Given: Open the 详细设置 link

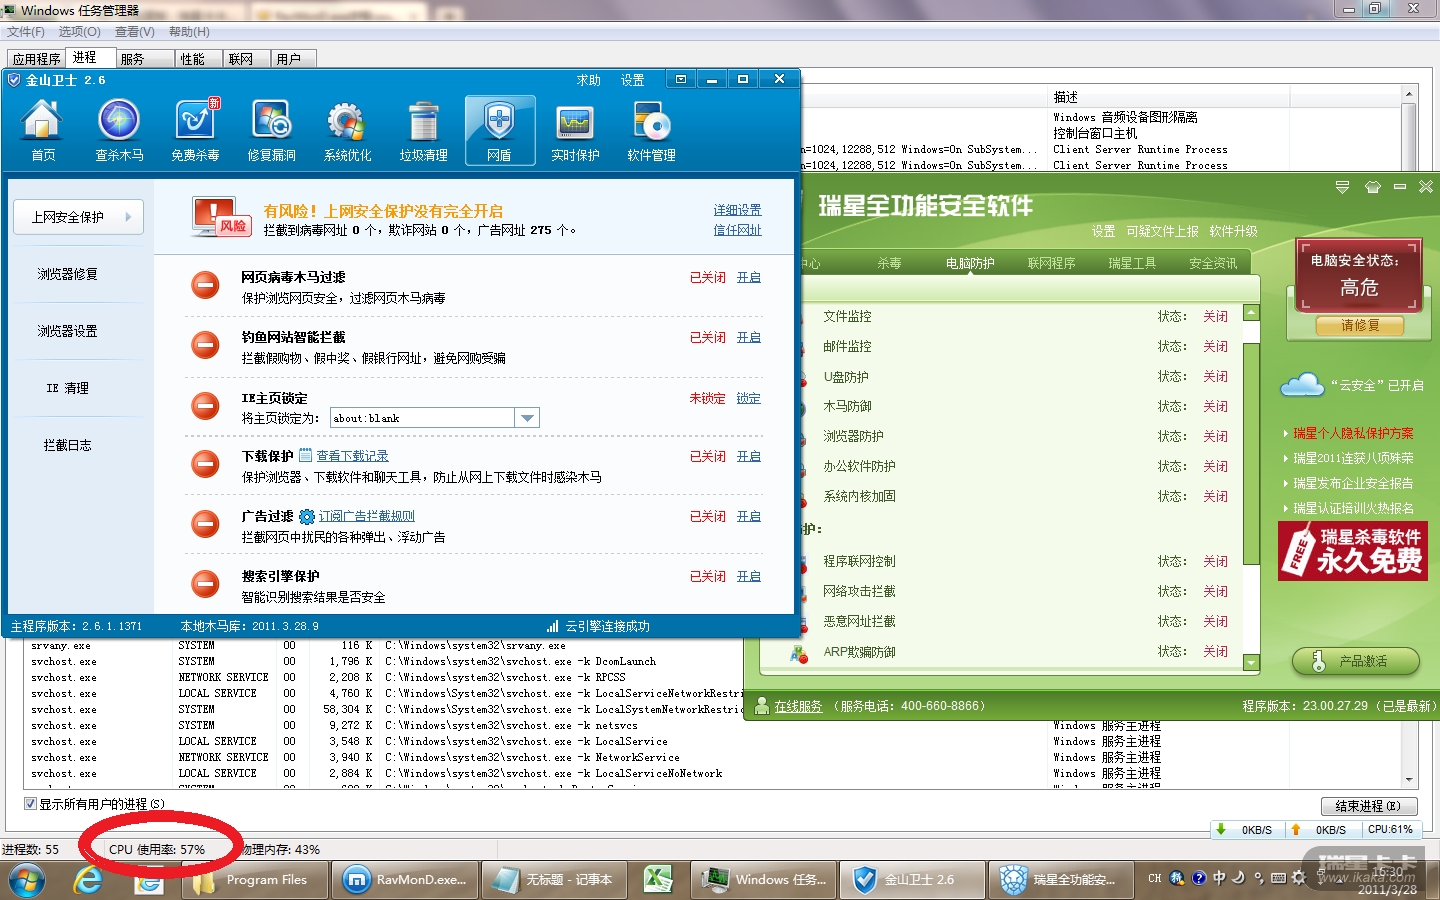Looking at the screenshot, I should (x=737, y=210).
